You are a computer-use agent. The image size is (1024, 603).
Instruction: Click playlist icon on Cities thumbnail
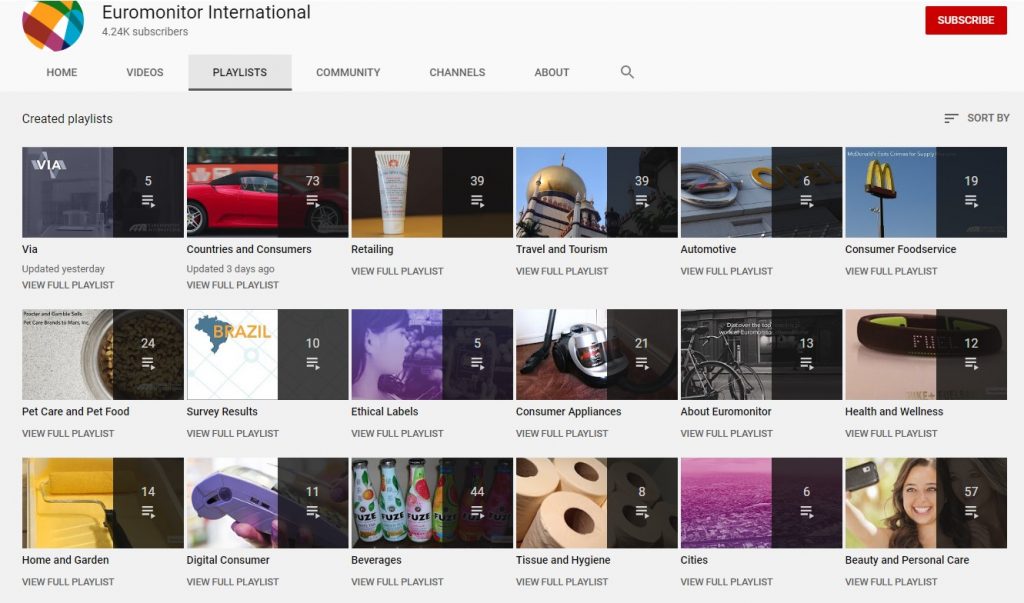tap(806, 512)
